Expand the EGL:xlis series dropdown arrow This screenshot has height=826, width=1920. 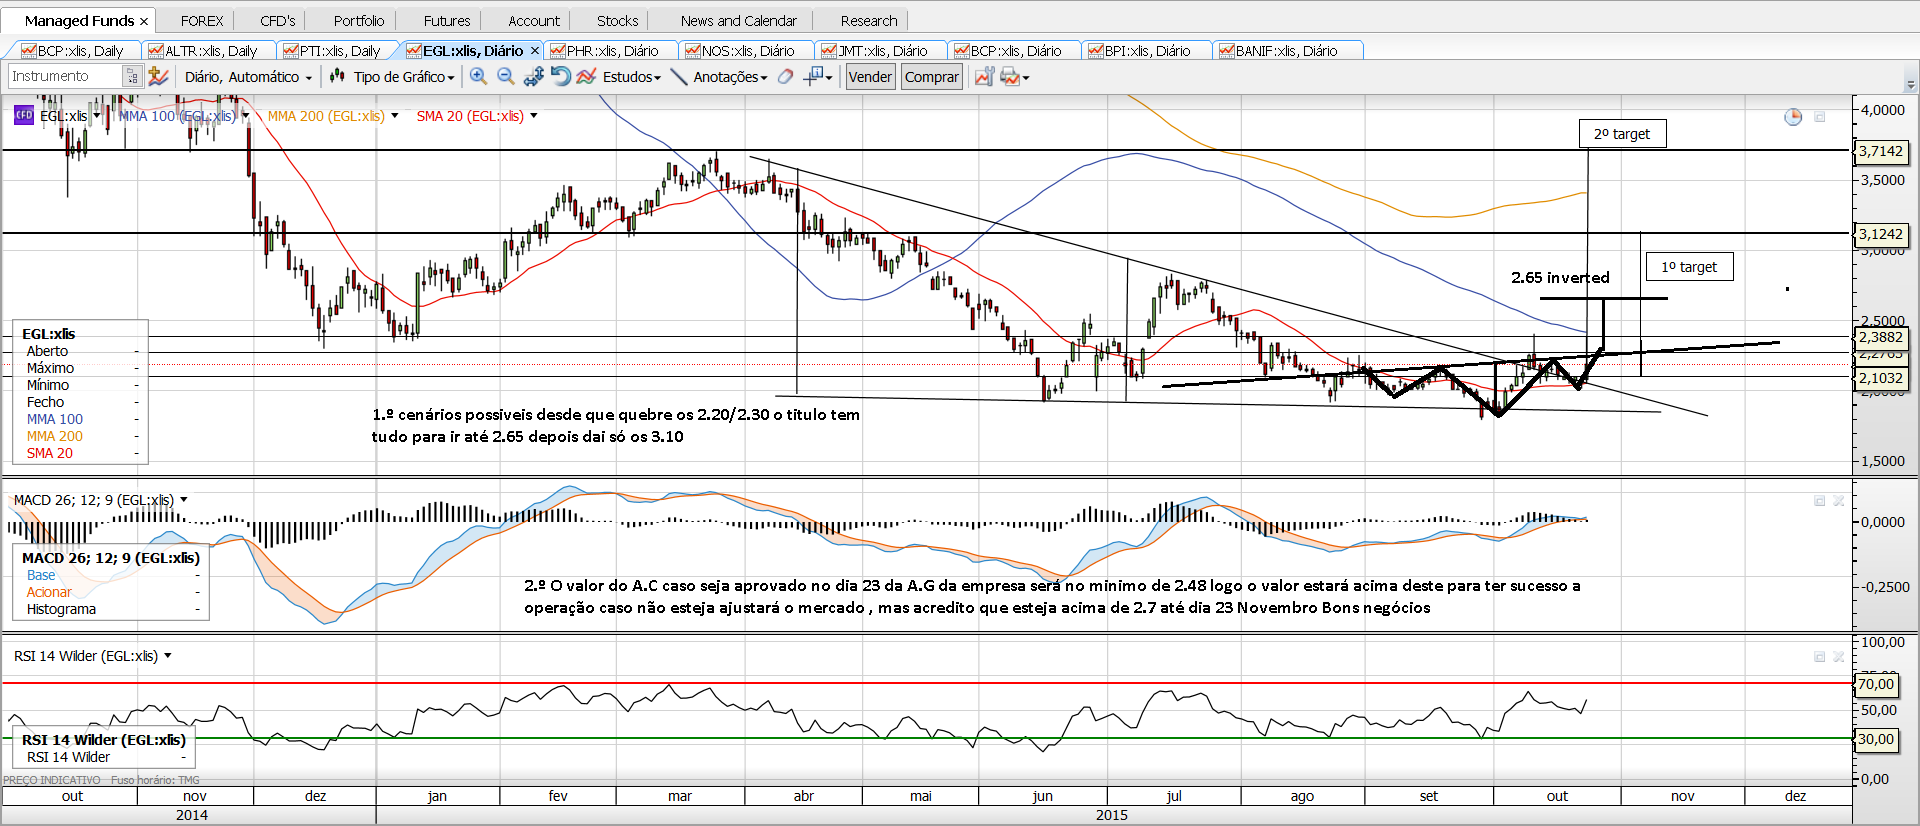pos(97,116)
